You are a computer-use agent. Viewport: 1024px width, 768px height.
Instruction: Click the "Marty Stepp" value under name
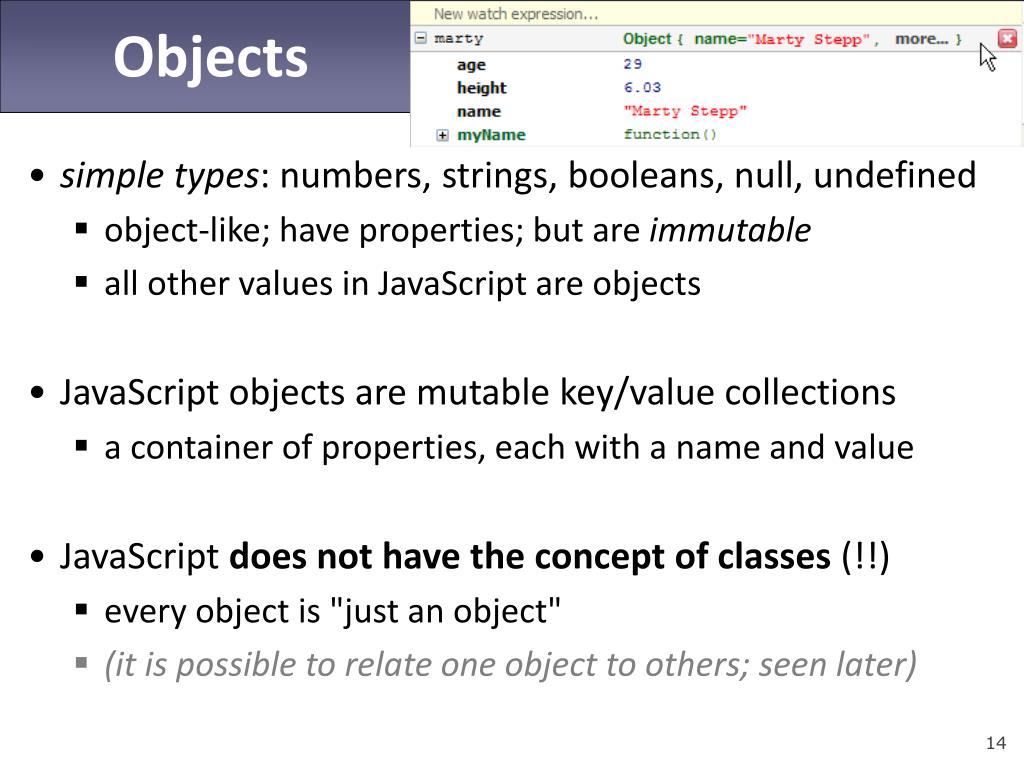(685, 111)
